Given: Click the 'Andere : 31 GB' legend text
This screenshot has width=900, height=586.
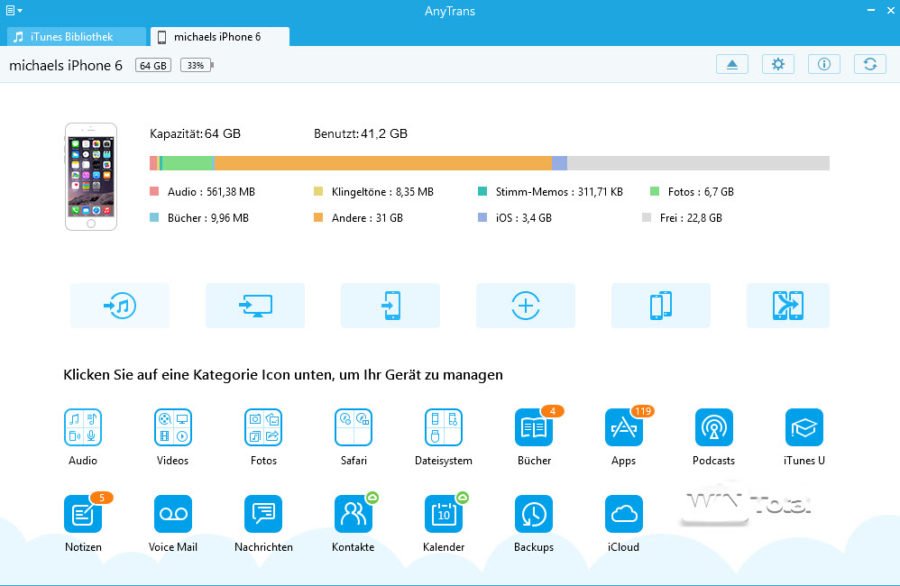Looking at the screenshot, I should point(367,218).
